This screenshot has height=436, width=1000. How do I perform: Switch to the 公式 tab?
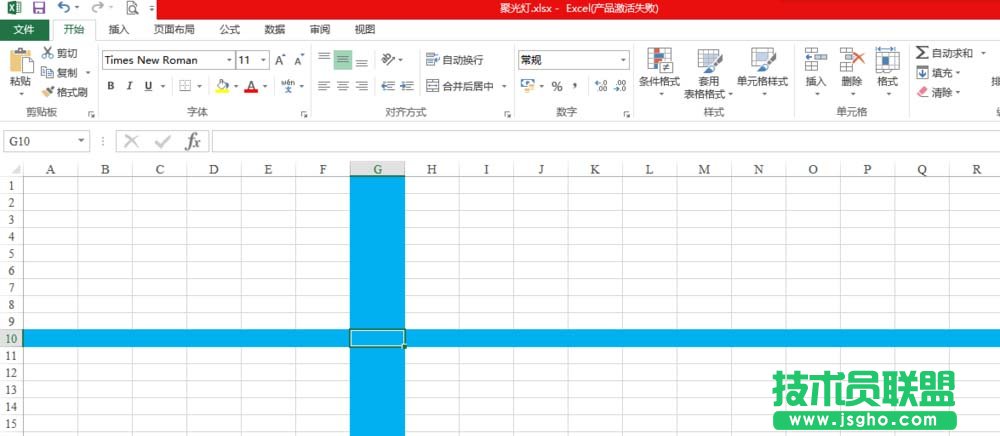[230, 29]
